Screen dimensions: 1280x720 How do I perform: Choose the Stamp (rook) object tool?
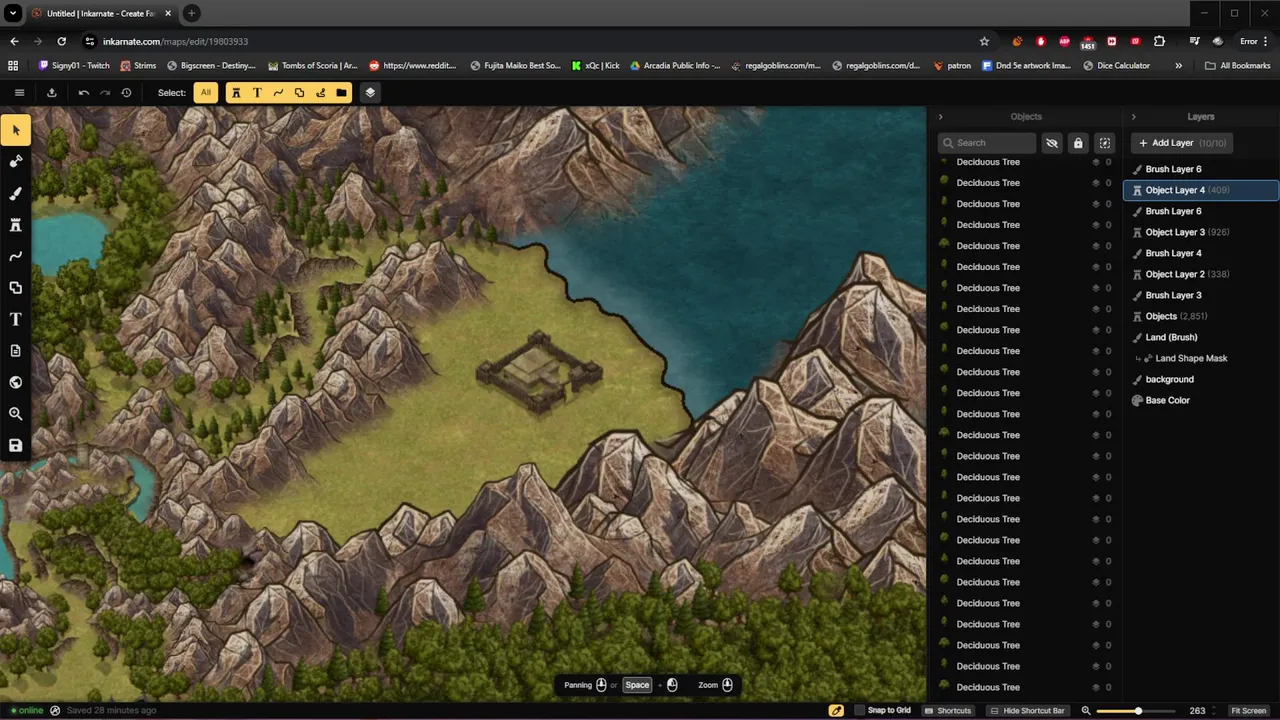point(15,225)
